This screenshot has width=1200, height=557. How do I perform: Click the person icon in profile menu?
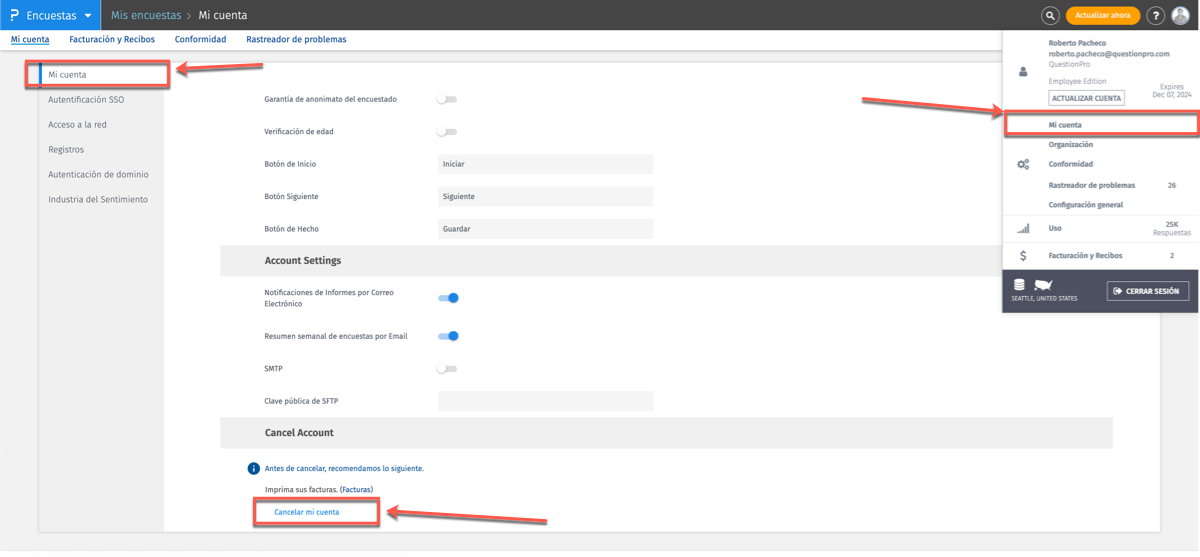click(x=1023, y=72)
